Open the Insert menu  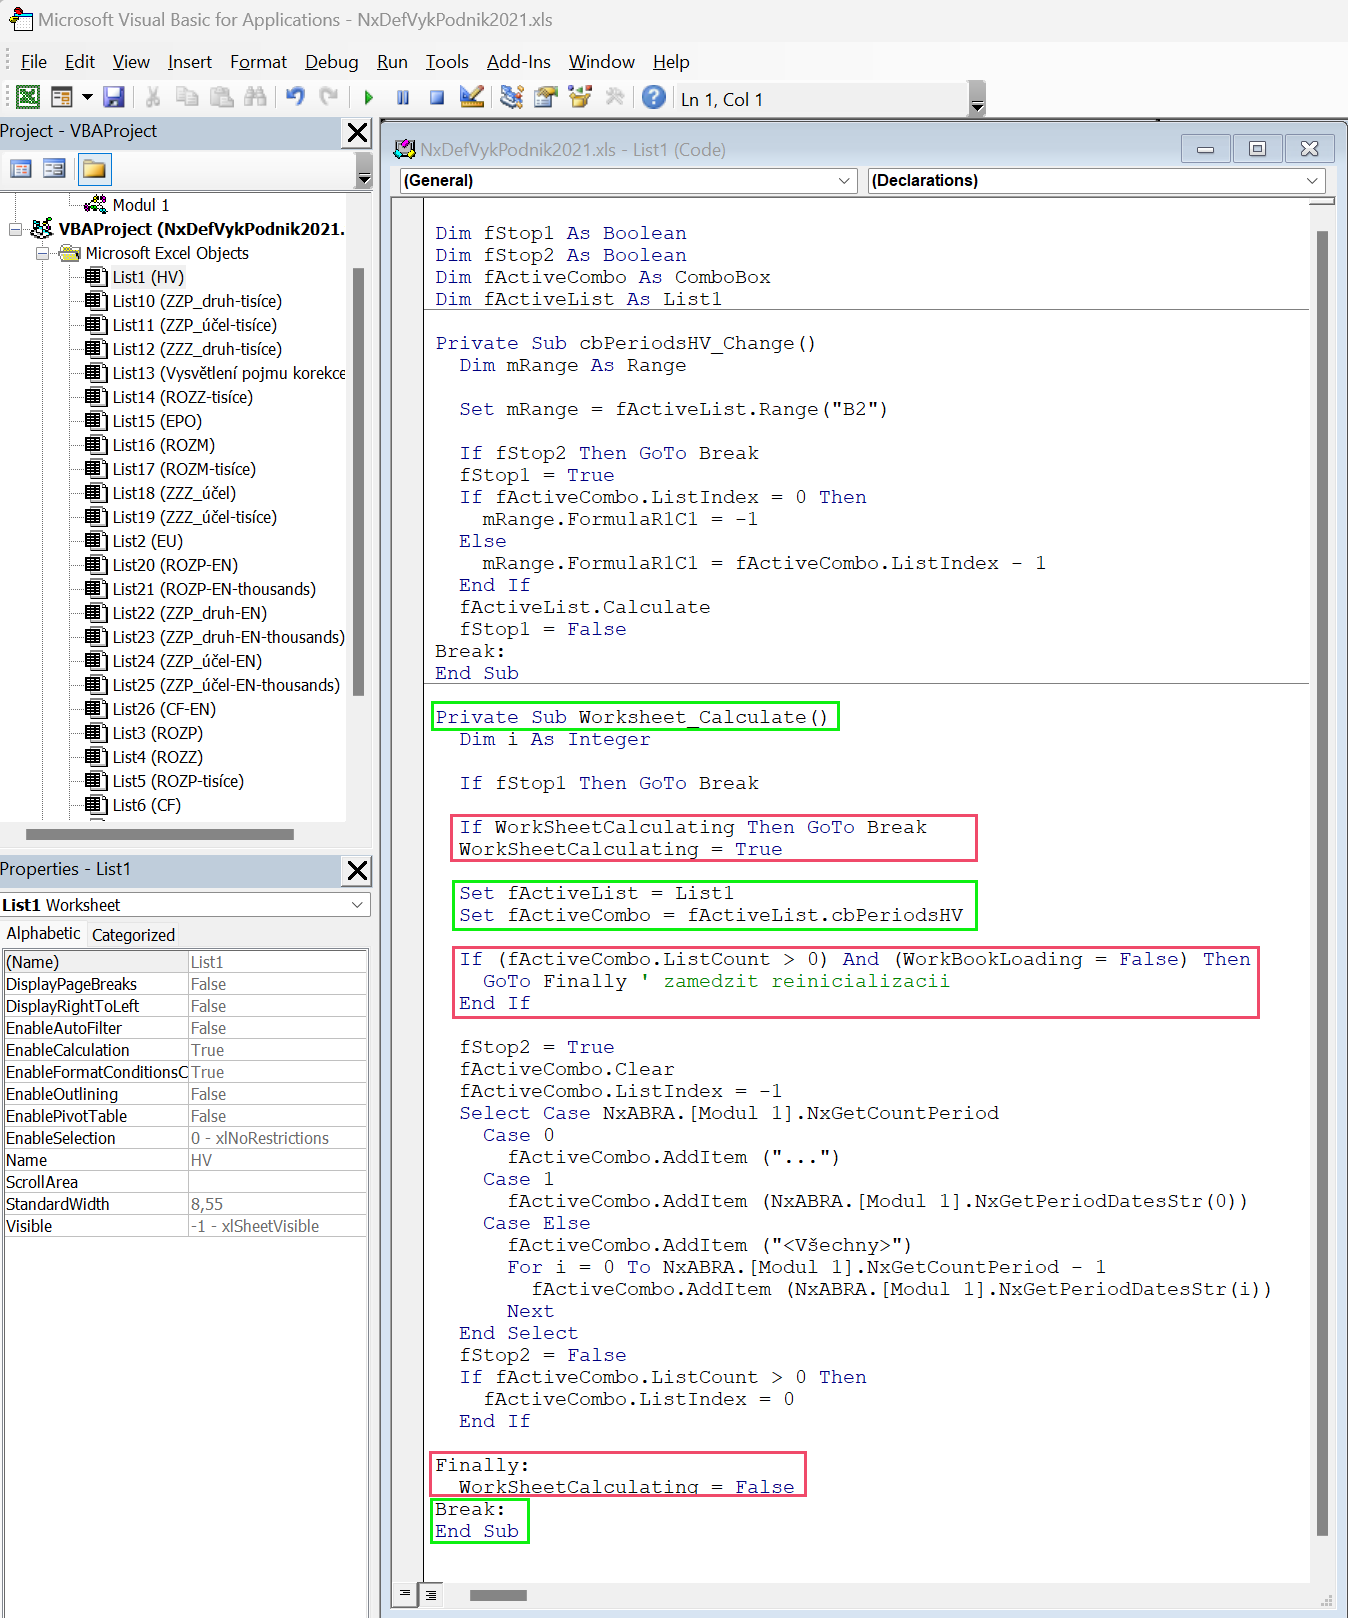click(190, 62)
